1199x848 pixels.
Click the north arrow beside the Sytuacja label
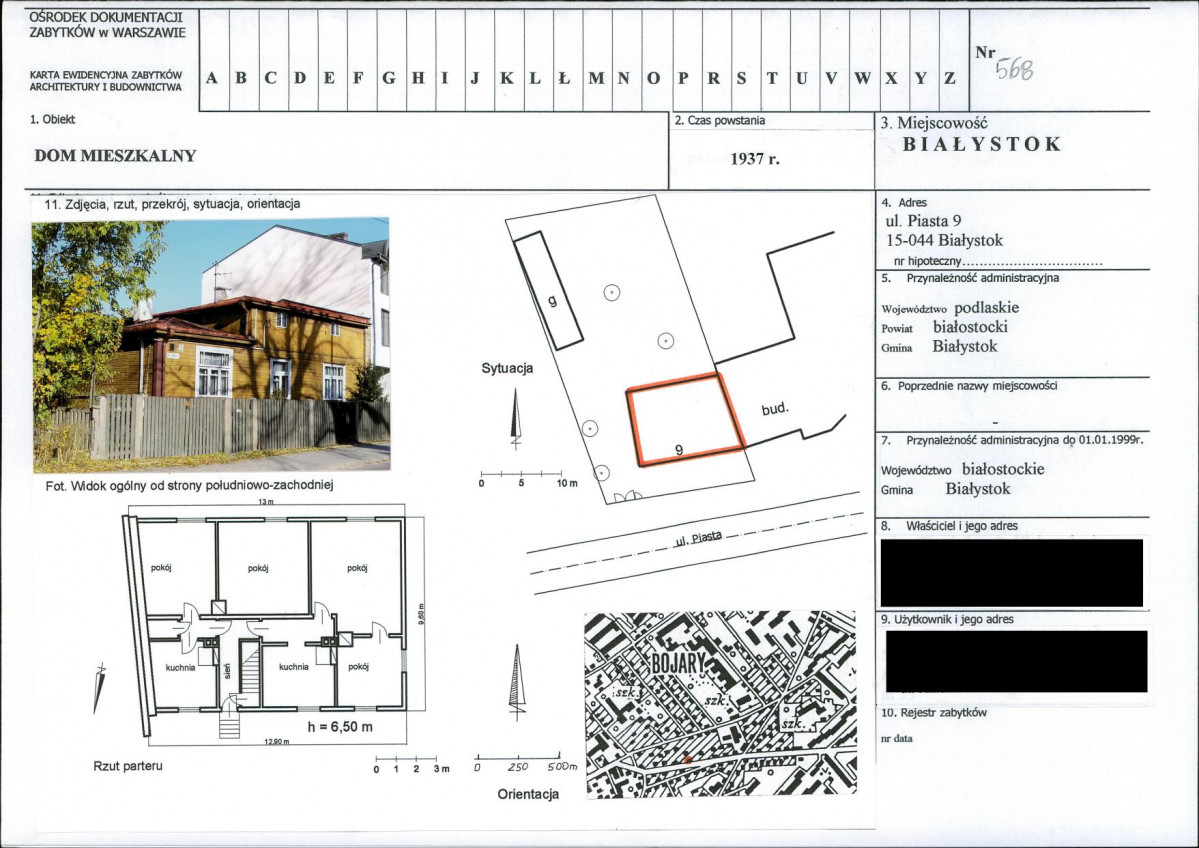point(515,417)
